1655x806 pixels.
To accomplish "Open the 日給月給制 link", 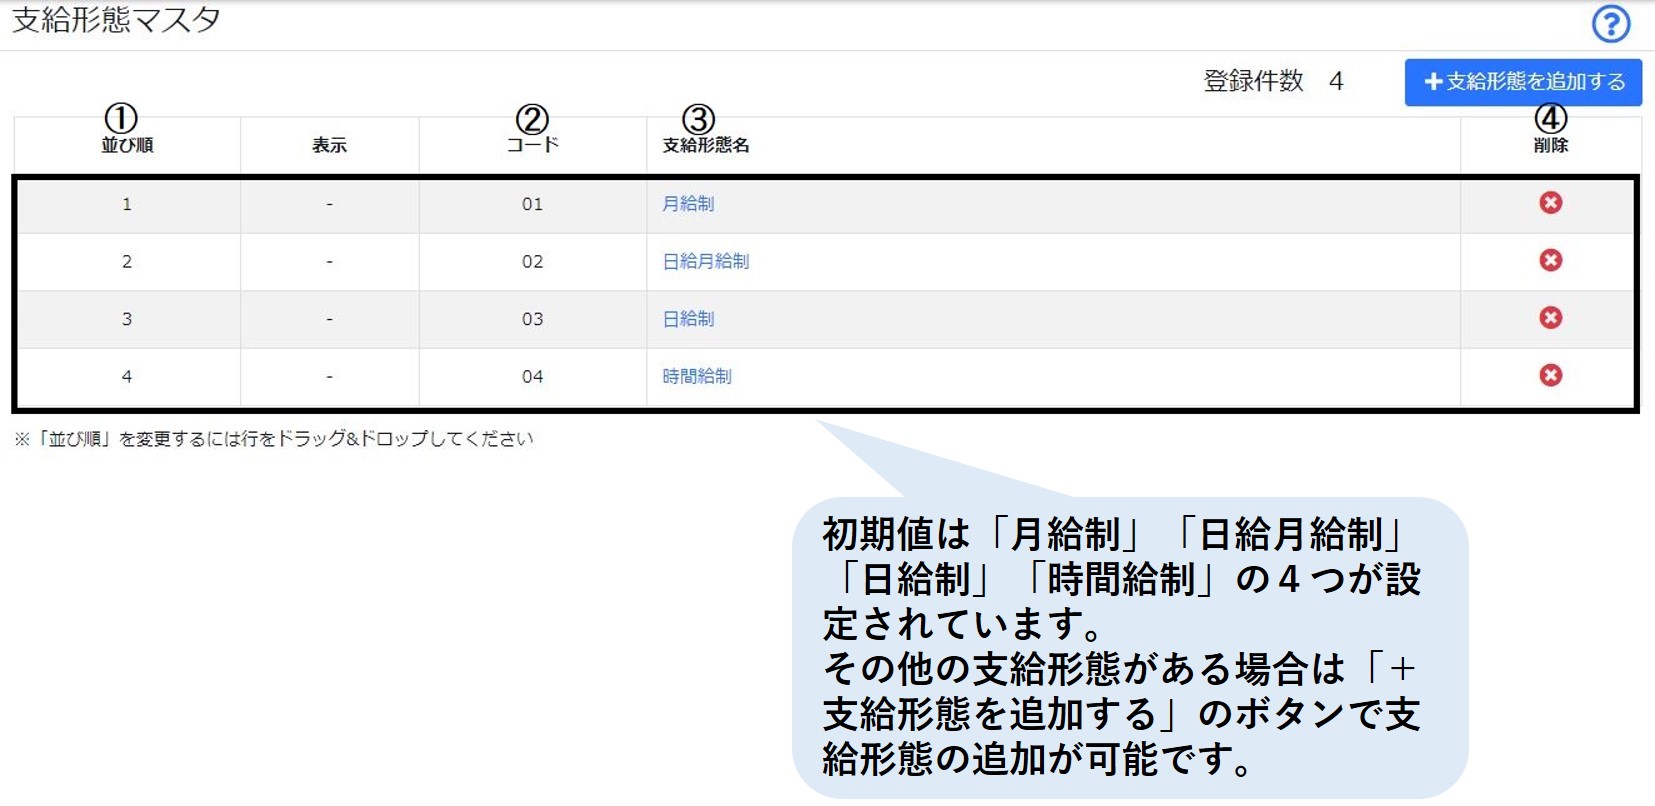I will (705, 261).
